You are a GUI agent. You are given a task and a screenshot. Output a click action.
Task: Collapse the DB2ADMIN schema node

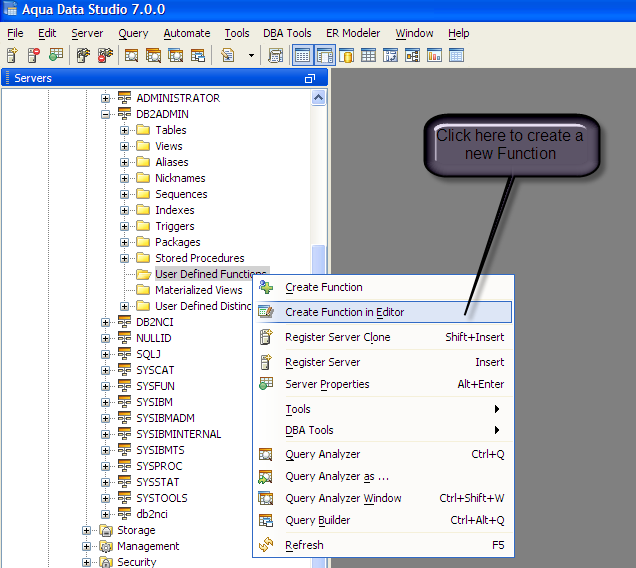pyautogui.click(x=105, y=114)
